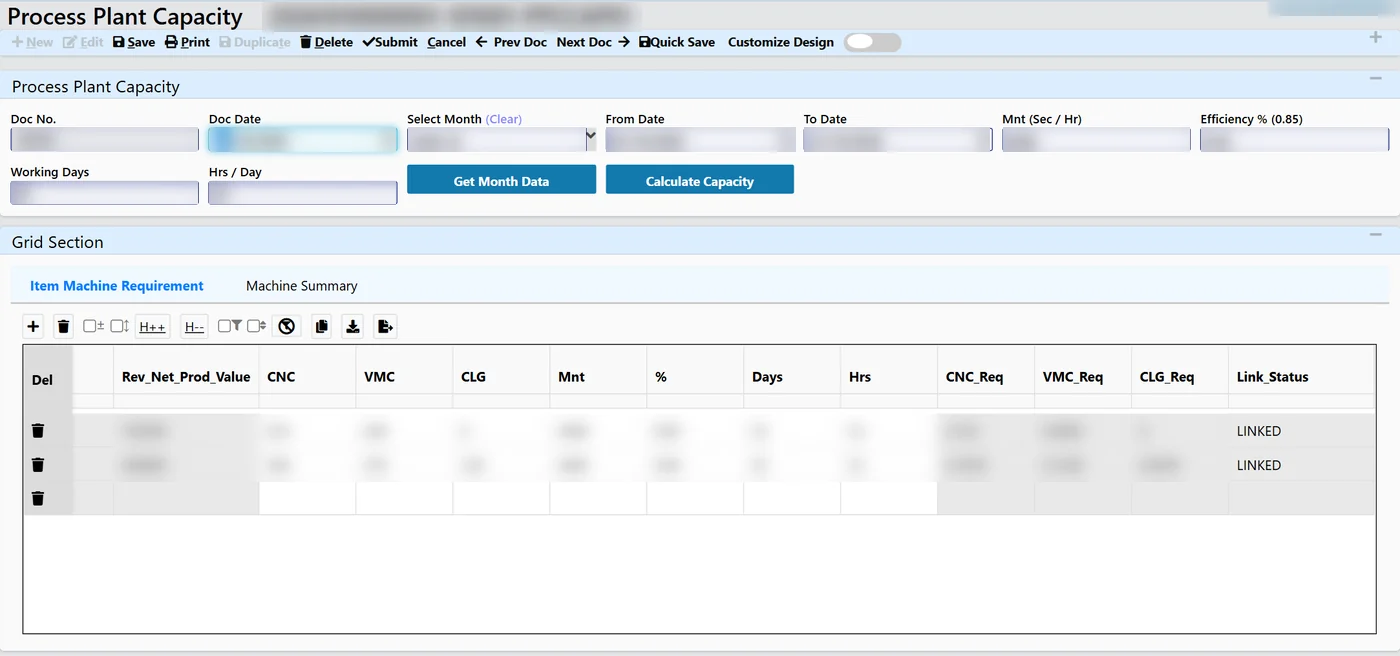1400x656 pixels.
Task: Click the Del column header
Action: coord(42,380)
